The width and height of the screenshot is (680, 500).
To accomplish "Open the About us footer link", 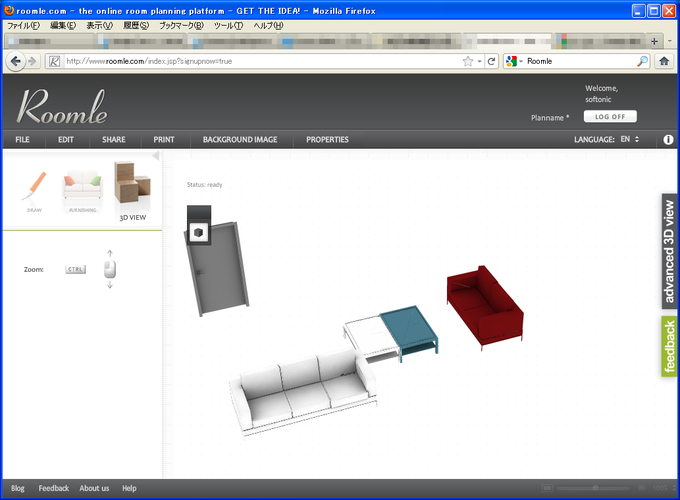I will (x=94, y=488).
